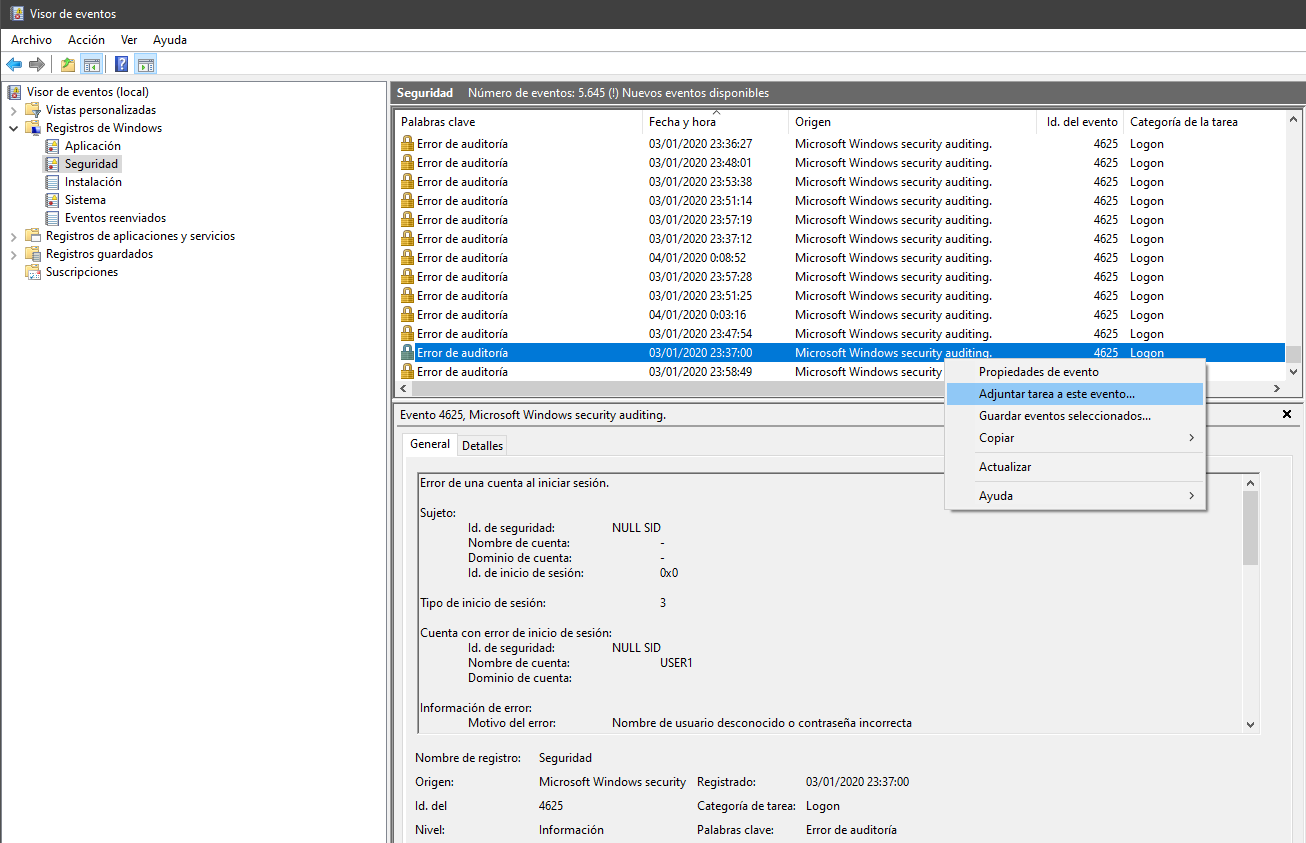The height and width of the screenshot is (843, 1306).
Task: Open Help via the blue question mark icon
Action: (x=121, y=65)
